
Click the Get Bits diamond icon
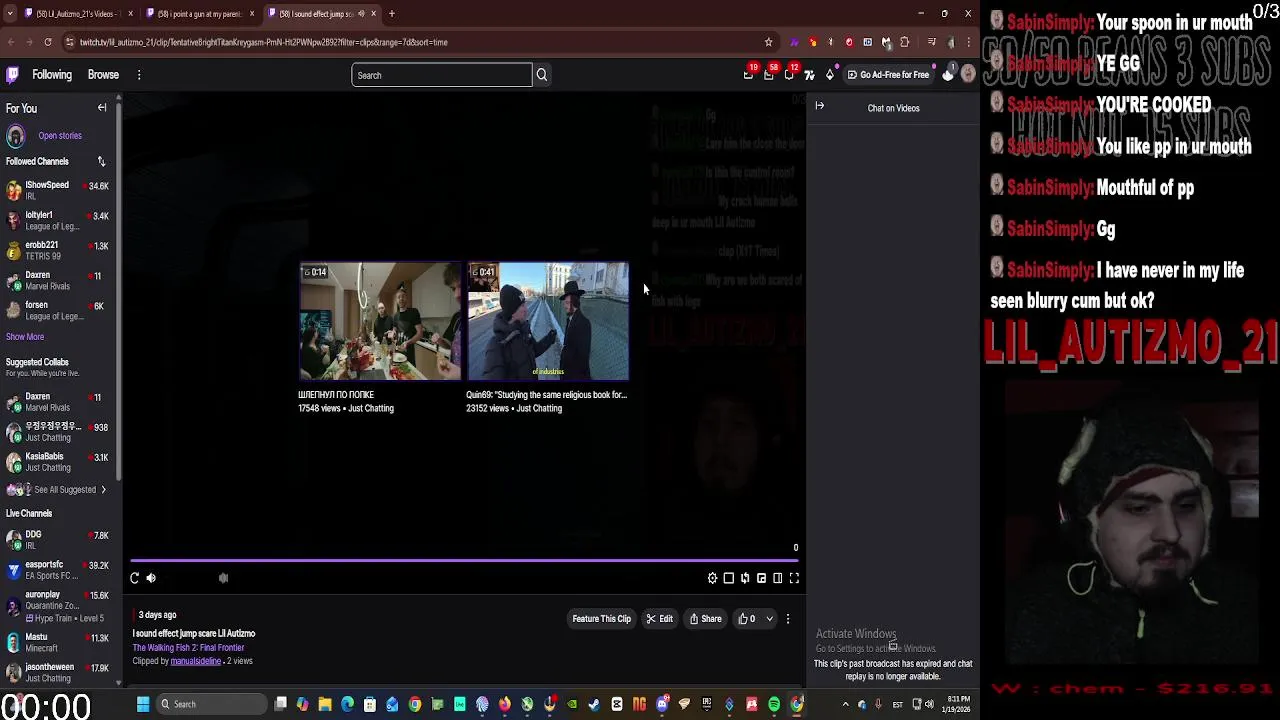tap(829, 75)
